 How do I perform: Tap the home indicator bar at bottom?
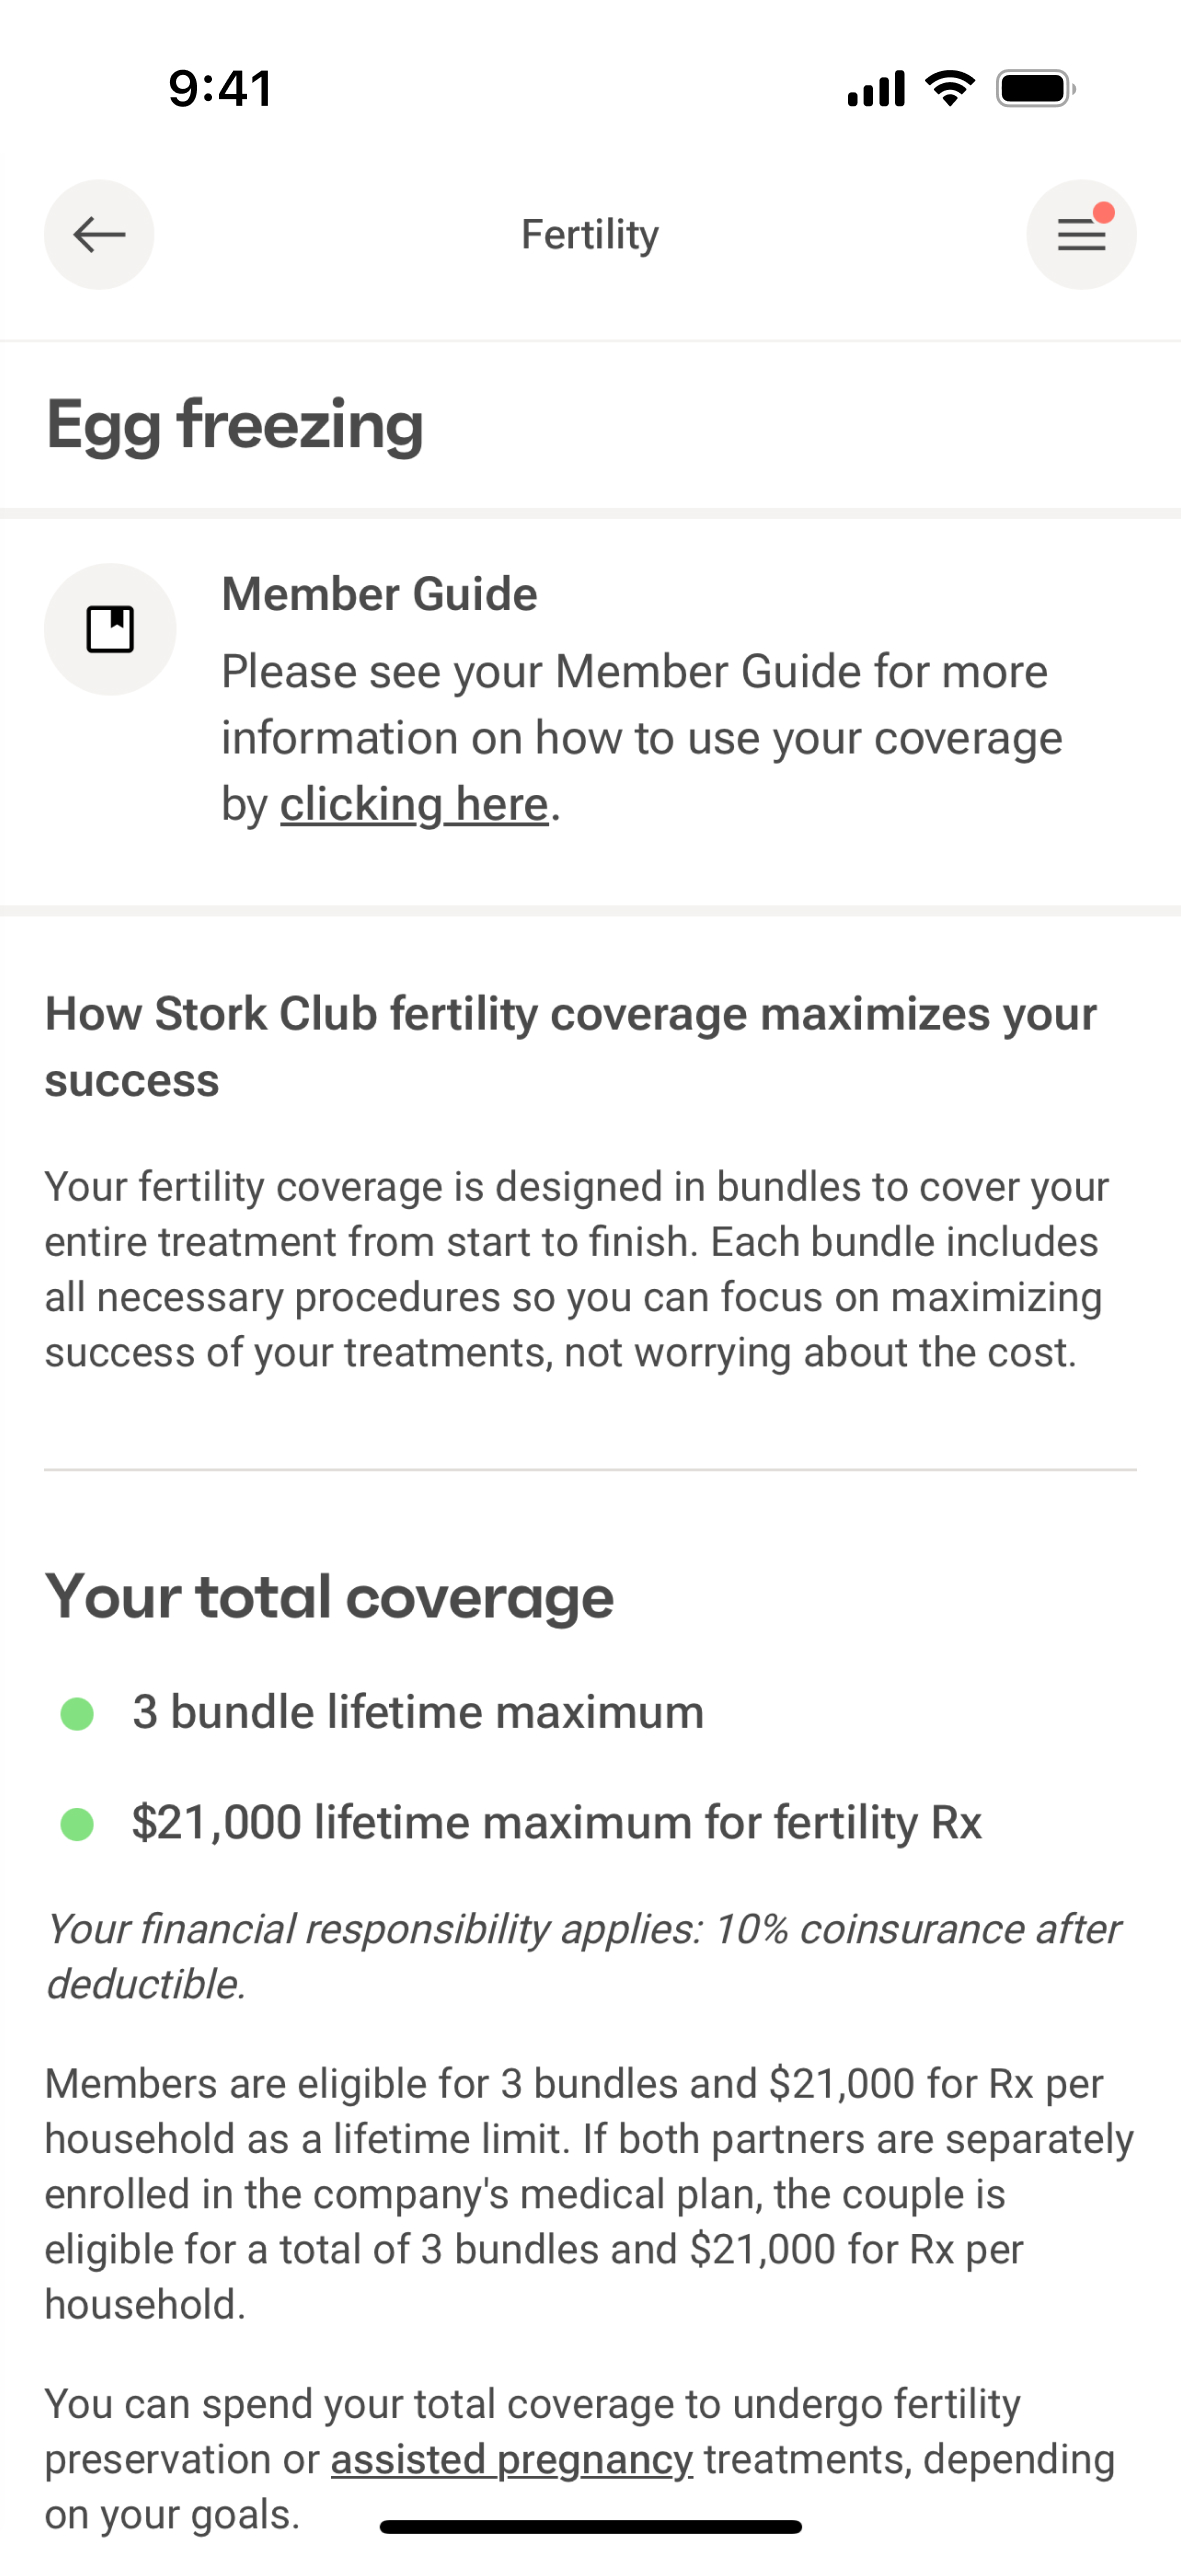point(590,2527)
